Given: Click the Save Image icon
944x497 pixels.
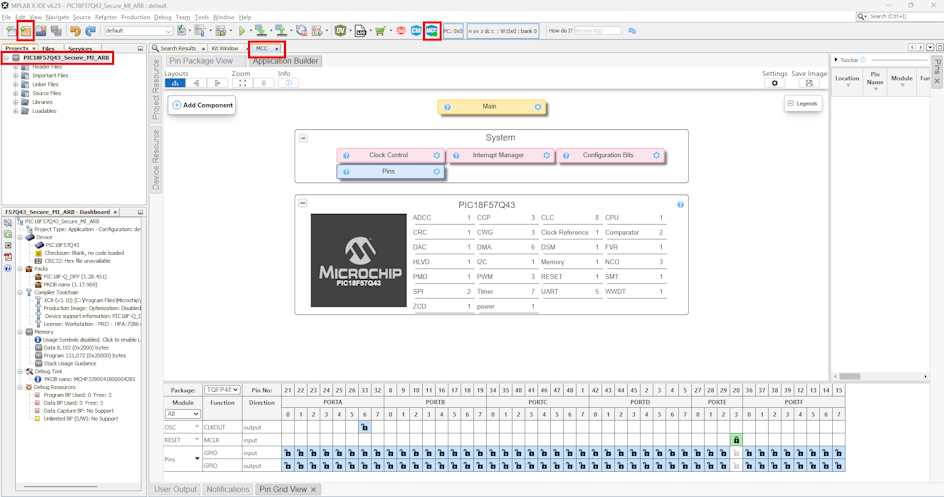Looking at the screenshot, I should point(809,83).
